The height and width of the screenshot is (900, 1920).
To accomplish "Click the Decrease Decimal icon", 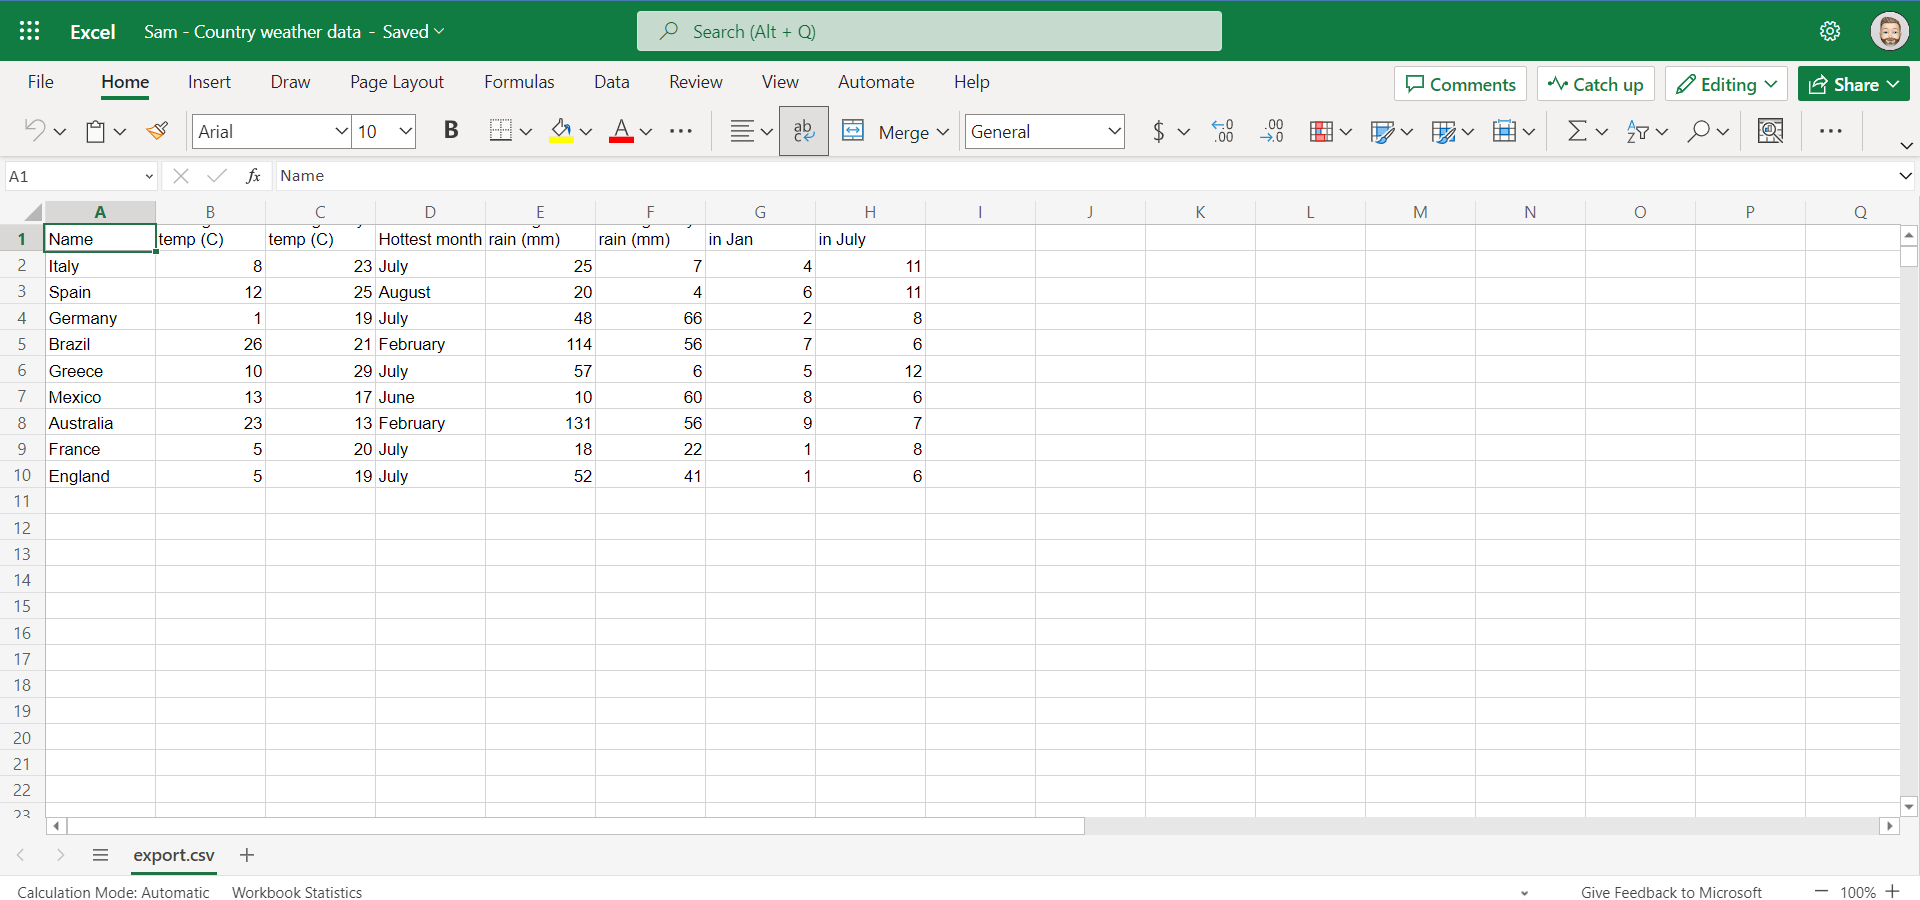I will (1272, 131).
